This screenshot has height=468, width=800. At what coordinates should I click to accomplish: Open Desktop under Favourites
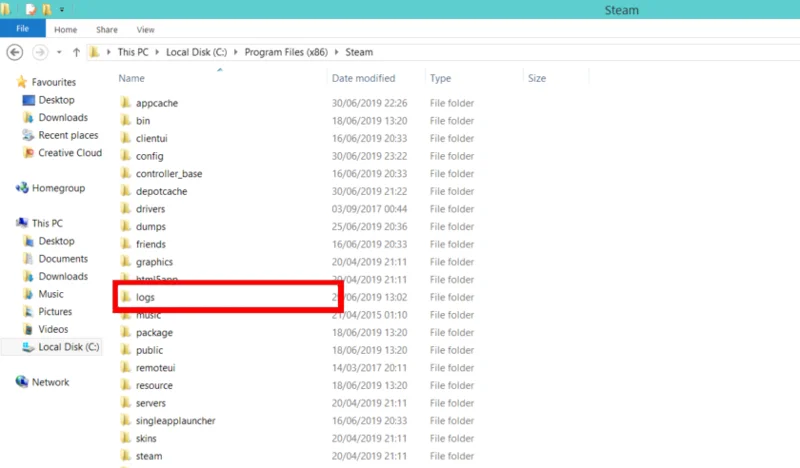tap(56, 100)
